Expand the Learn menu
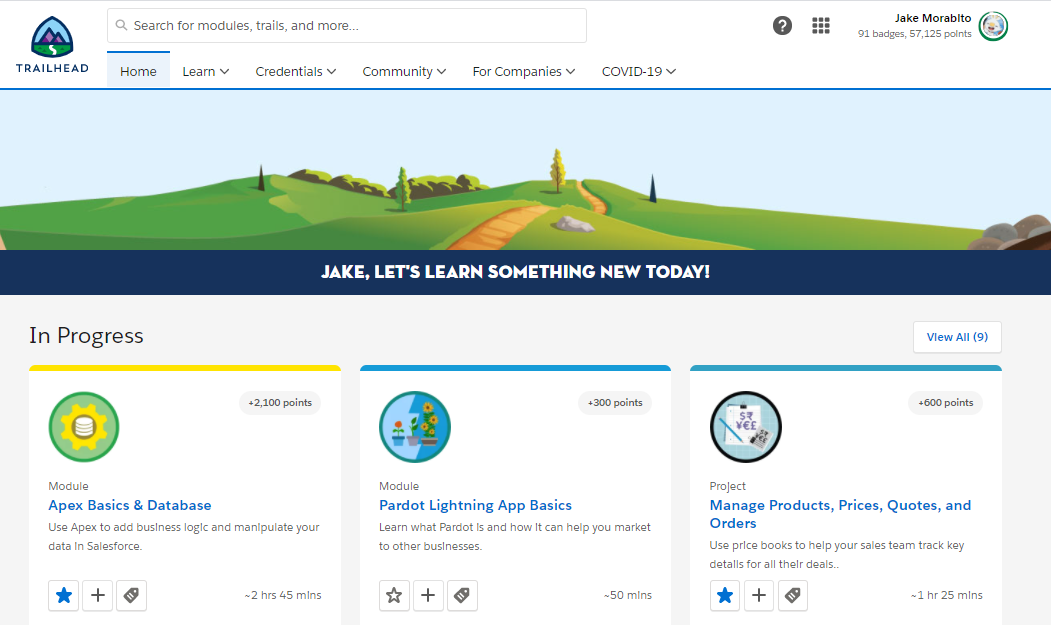The image size is (1051, 625). tap(206, 71)
